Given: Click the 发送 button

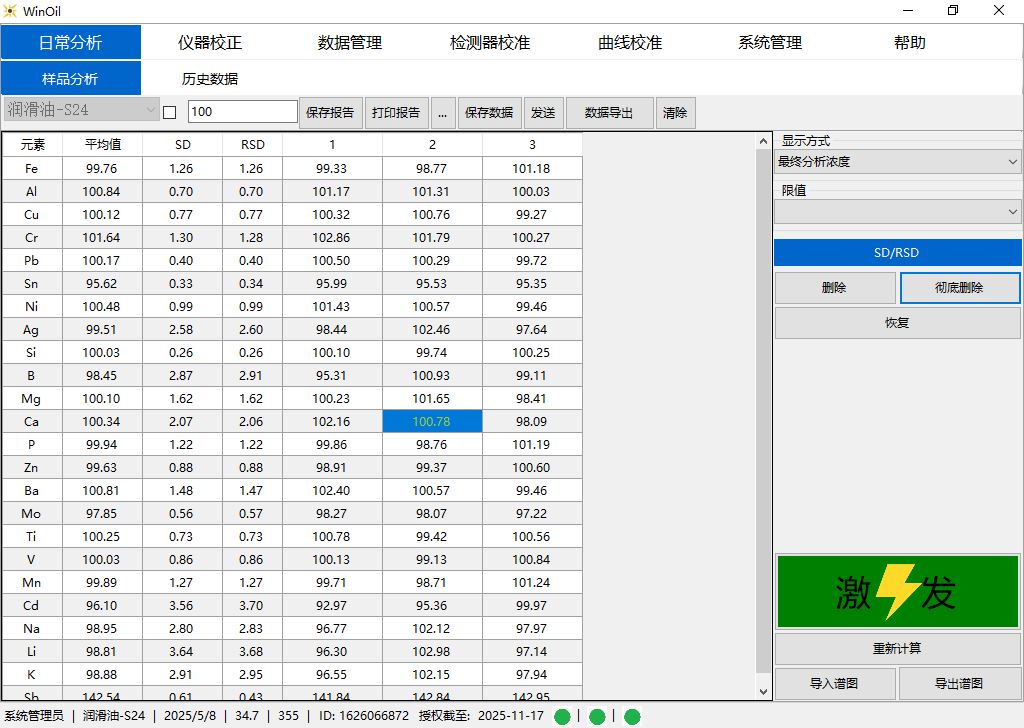Looking at the screenshot, I should click(543, 112).
